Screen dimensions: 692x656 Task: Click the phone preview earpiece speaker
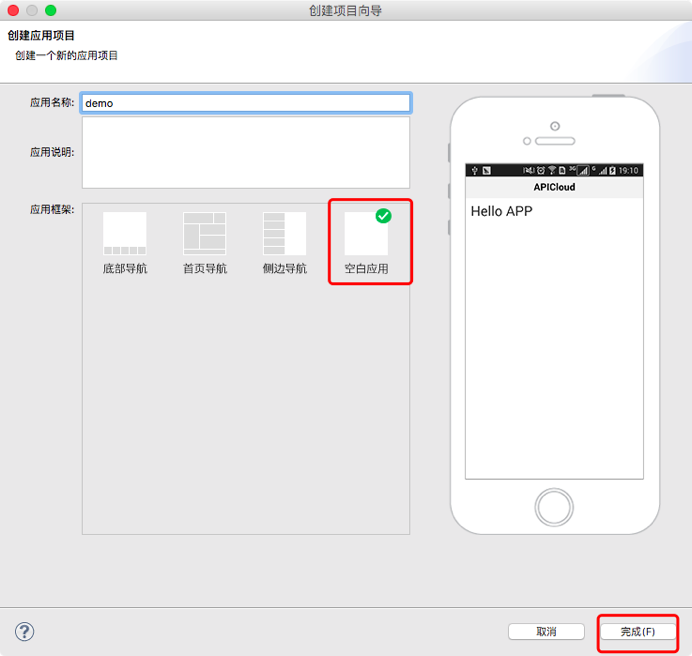pyautogui.click(x=555, y=141)
